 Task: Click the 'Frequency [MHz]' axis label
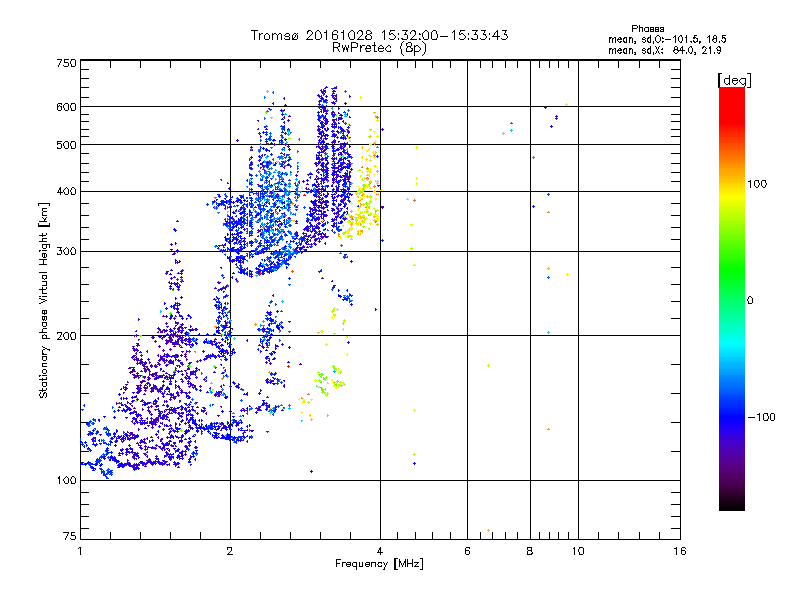tap(379, 564)
